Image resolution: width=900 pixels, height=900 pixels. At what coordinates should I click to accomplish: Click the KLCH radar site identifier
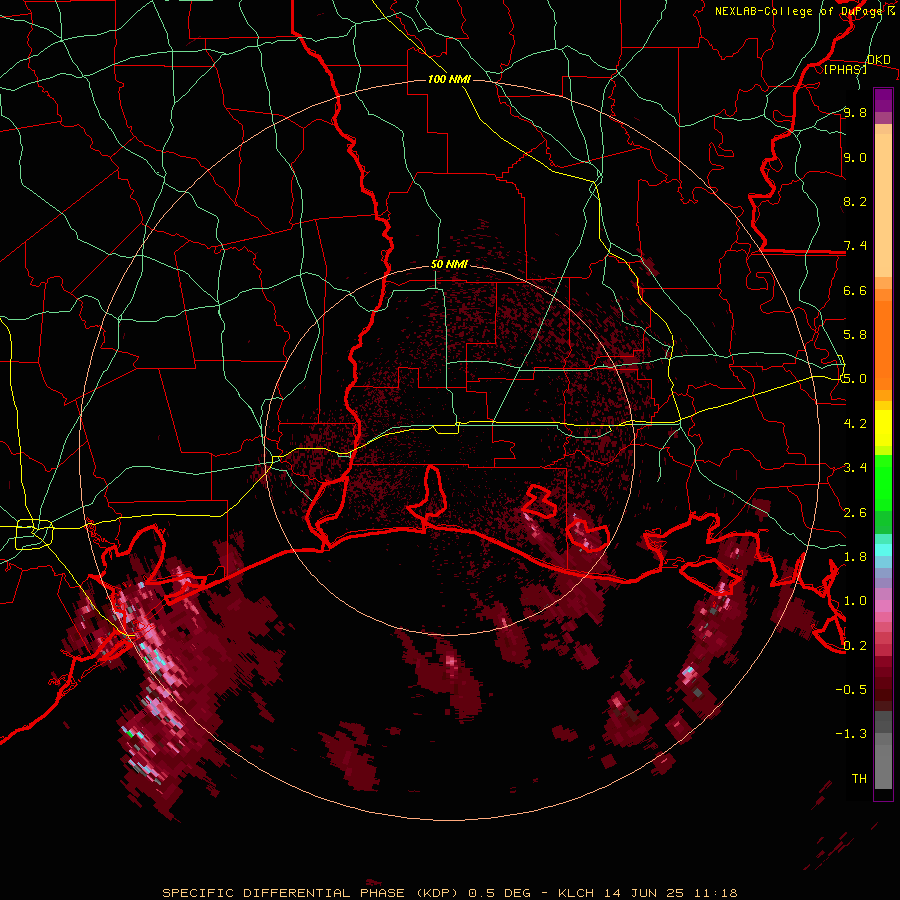(575, 893)
